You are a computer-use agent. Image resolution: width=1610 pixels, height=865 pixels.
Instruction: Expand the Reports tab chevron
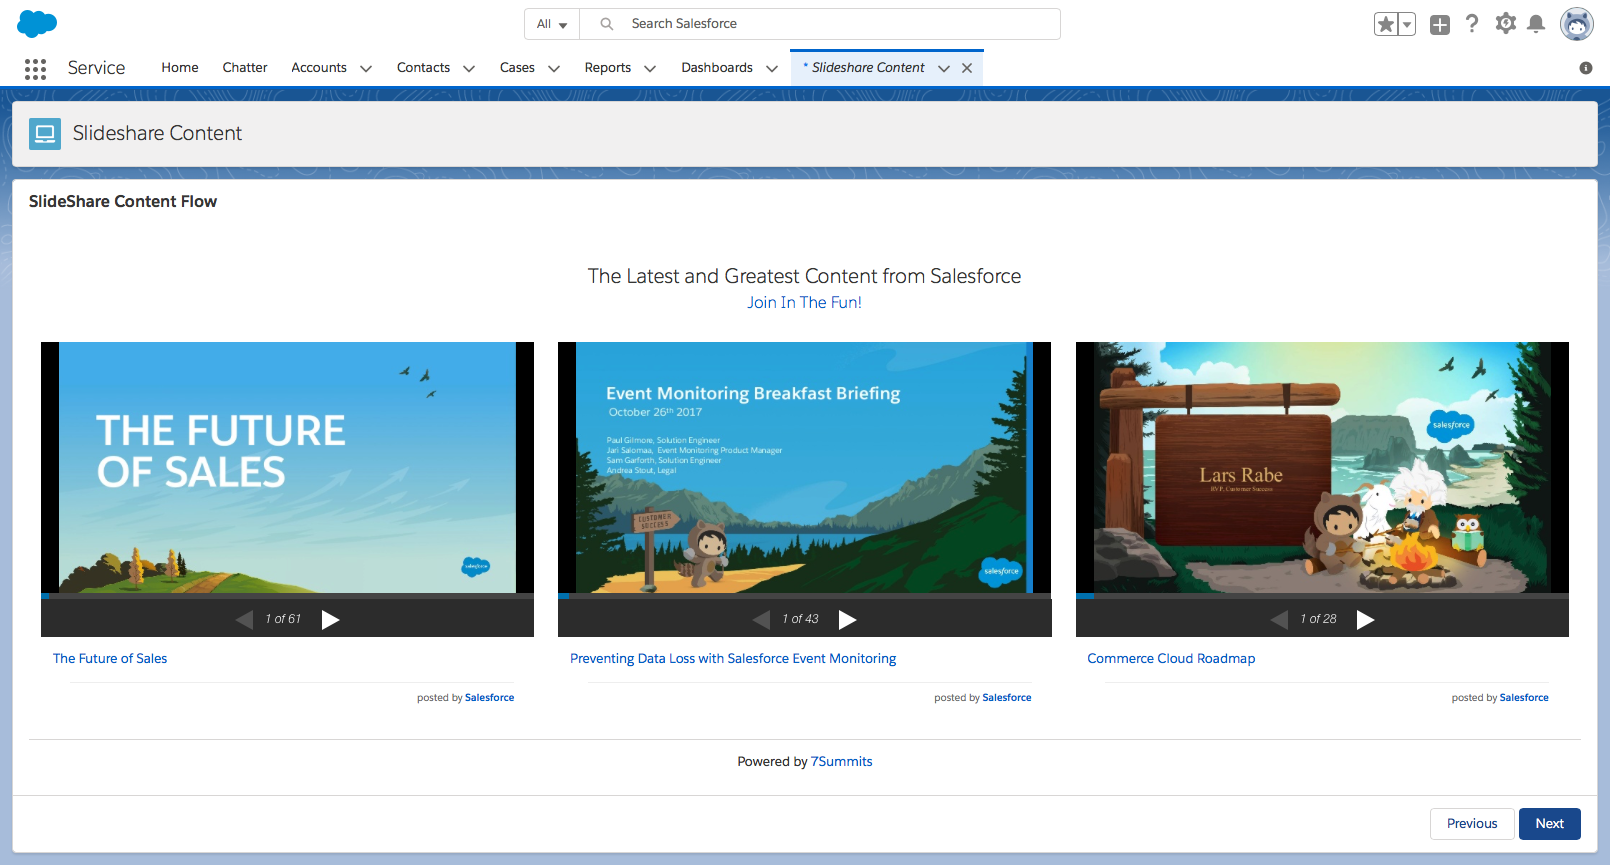tap(650, 68)
